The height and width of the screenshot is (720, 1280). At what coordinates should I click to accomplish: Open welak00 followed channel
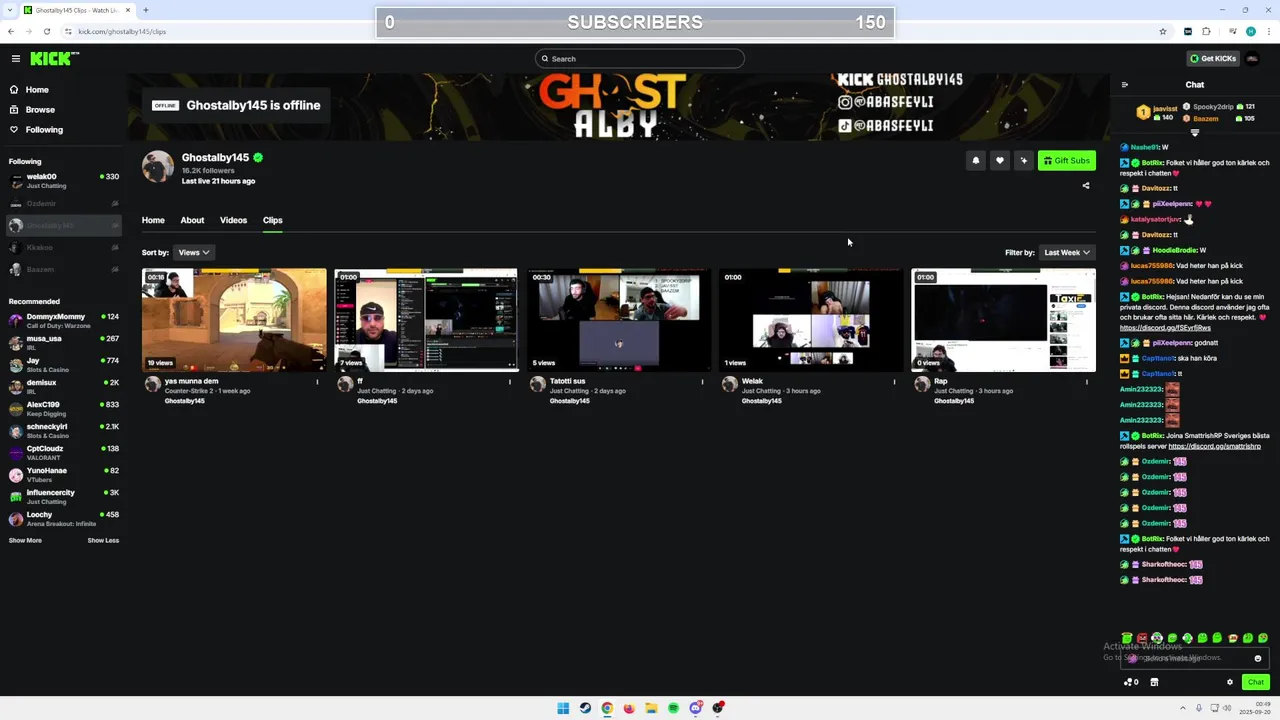tap(64, 181)
